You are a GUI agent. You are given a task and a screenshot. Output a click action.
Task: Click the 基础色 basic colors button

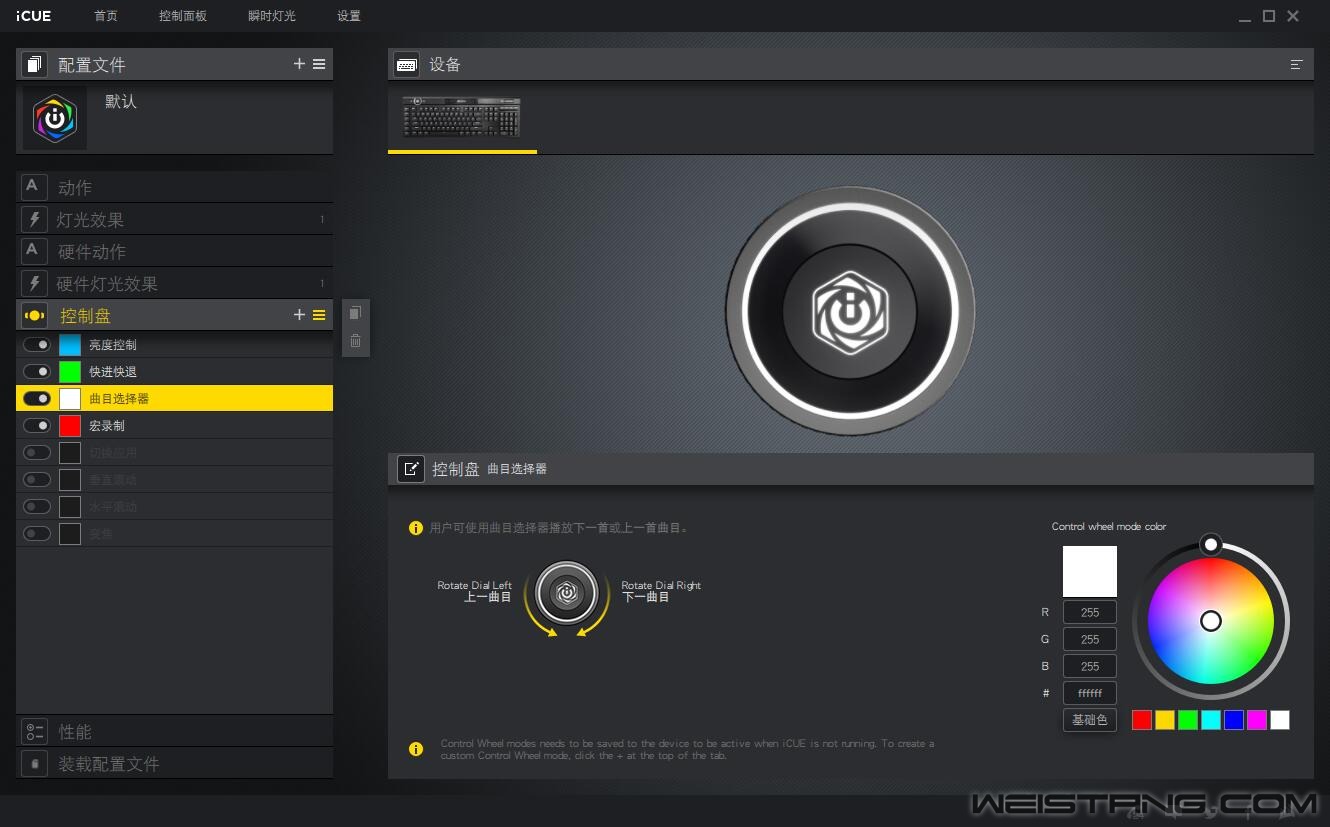click(1090, 719)
